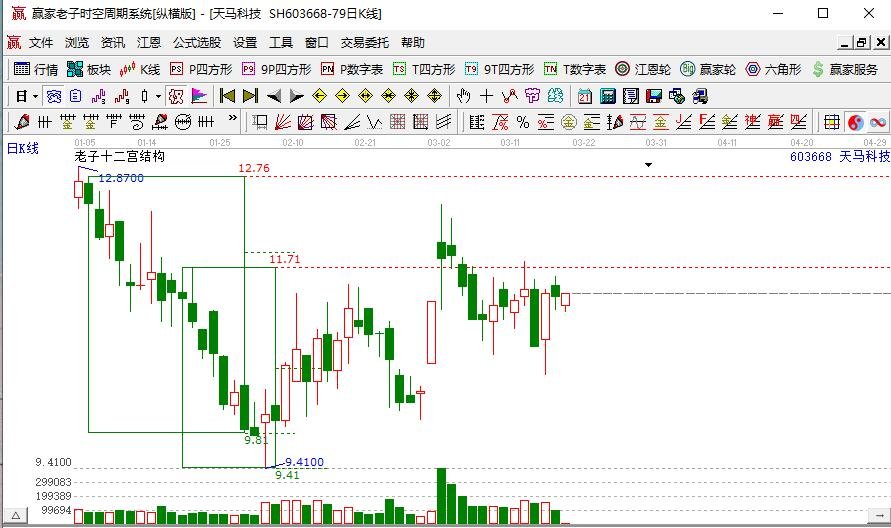Click the blue infinity loop icon

pyautogui.click(x=878, y=122)
